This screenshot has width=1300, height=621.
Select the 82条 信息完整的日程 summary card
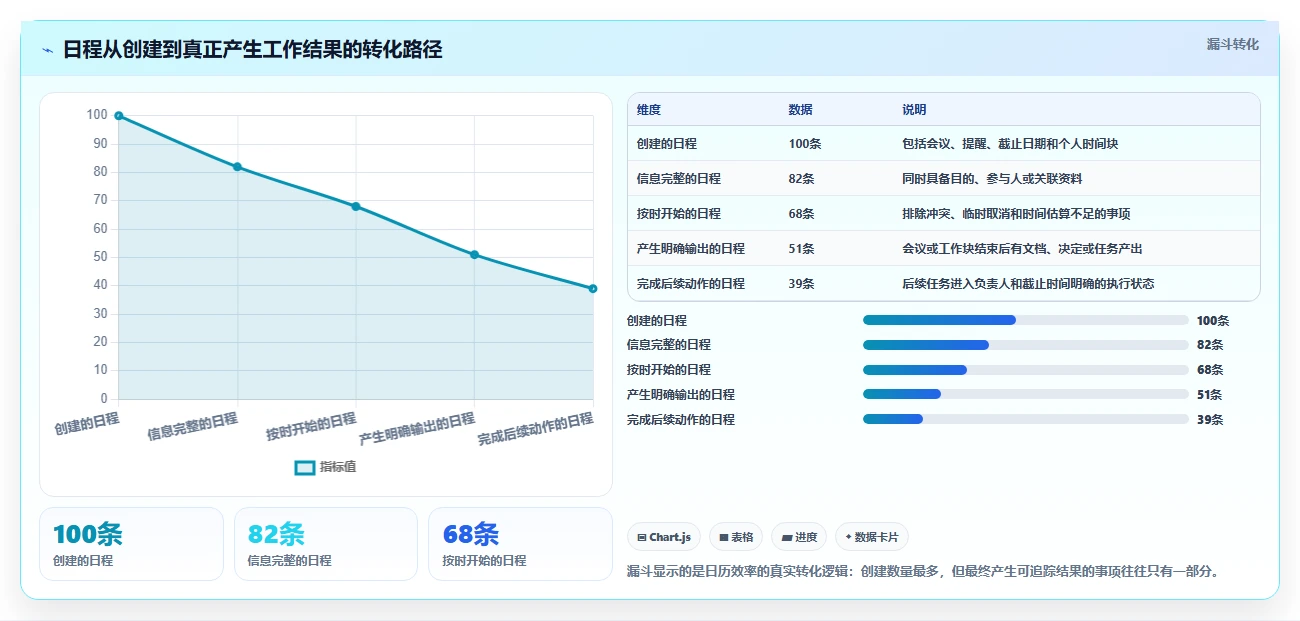(326, 544)
